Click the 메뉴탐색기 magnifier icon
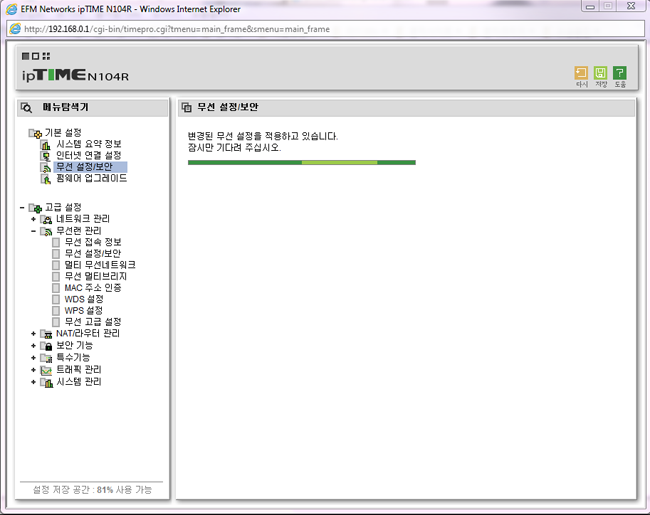 point(26,107)
